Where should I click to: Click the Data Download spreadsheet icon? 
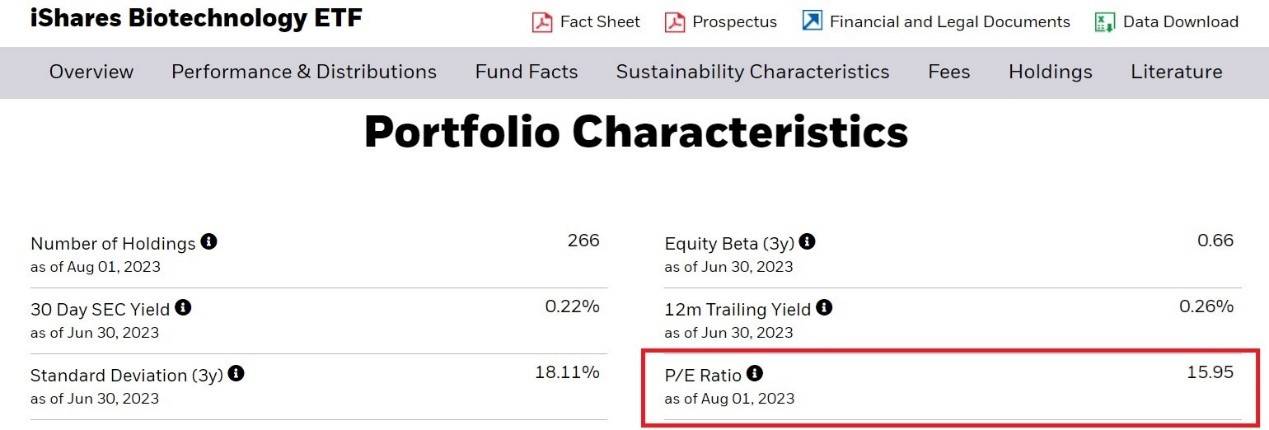point(1105,22)
